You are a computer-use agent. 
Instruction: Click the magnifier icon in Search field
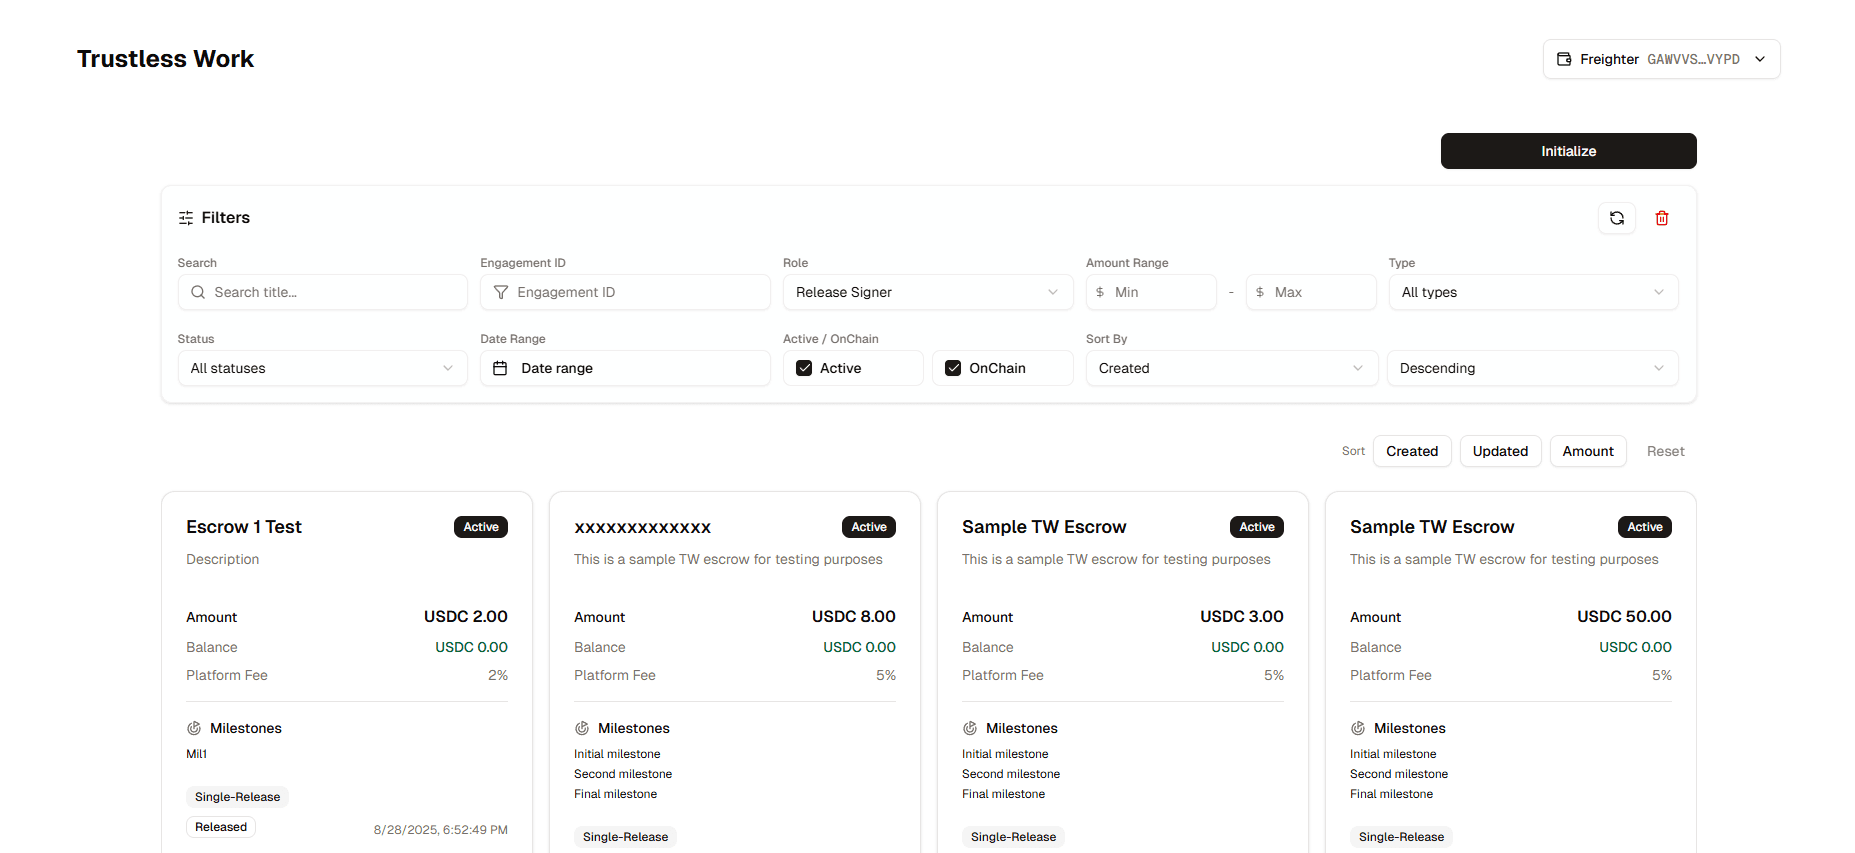tap(198, 292)
